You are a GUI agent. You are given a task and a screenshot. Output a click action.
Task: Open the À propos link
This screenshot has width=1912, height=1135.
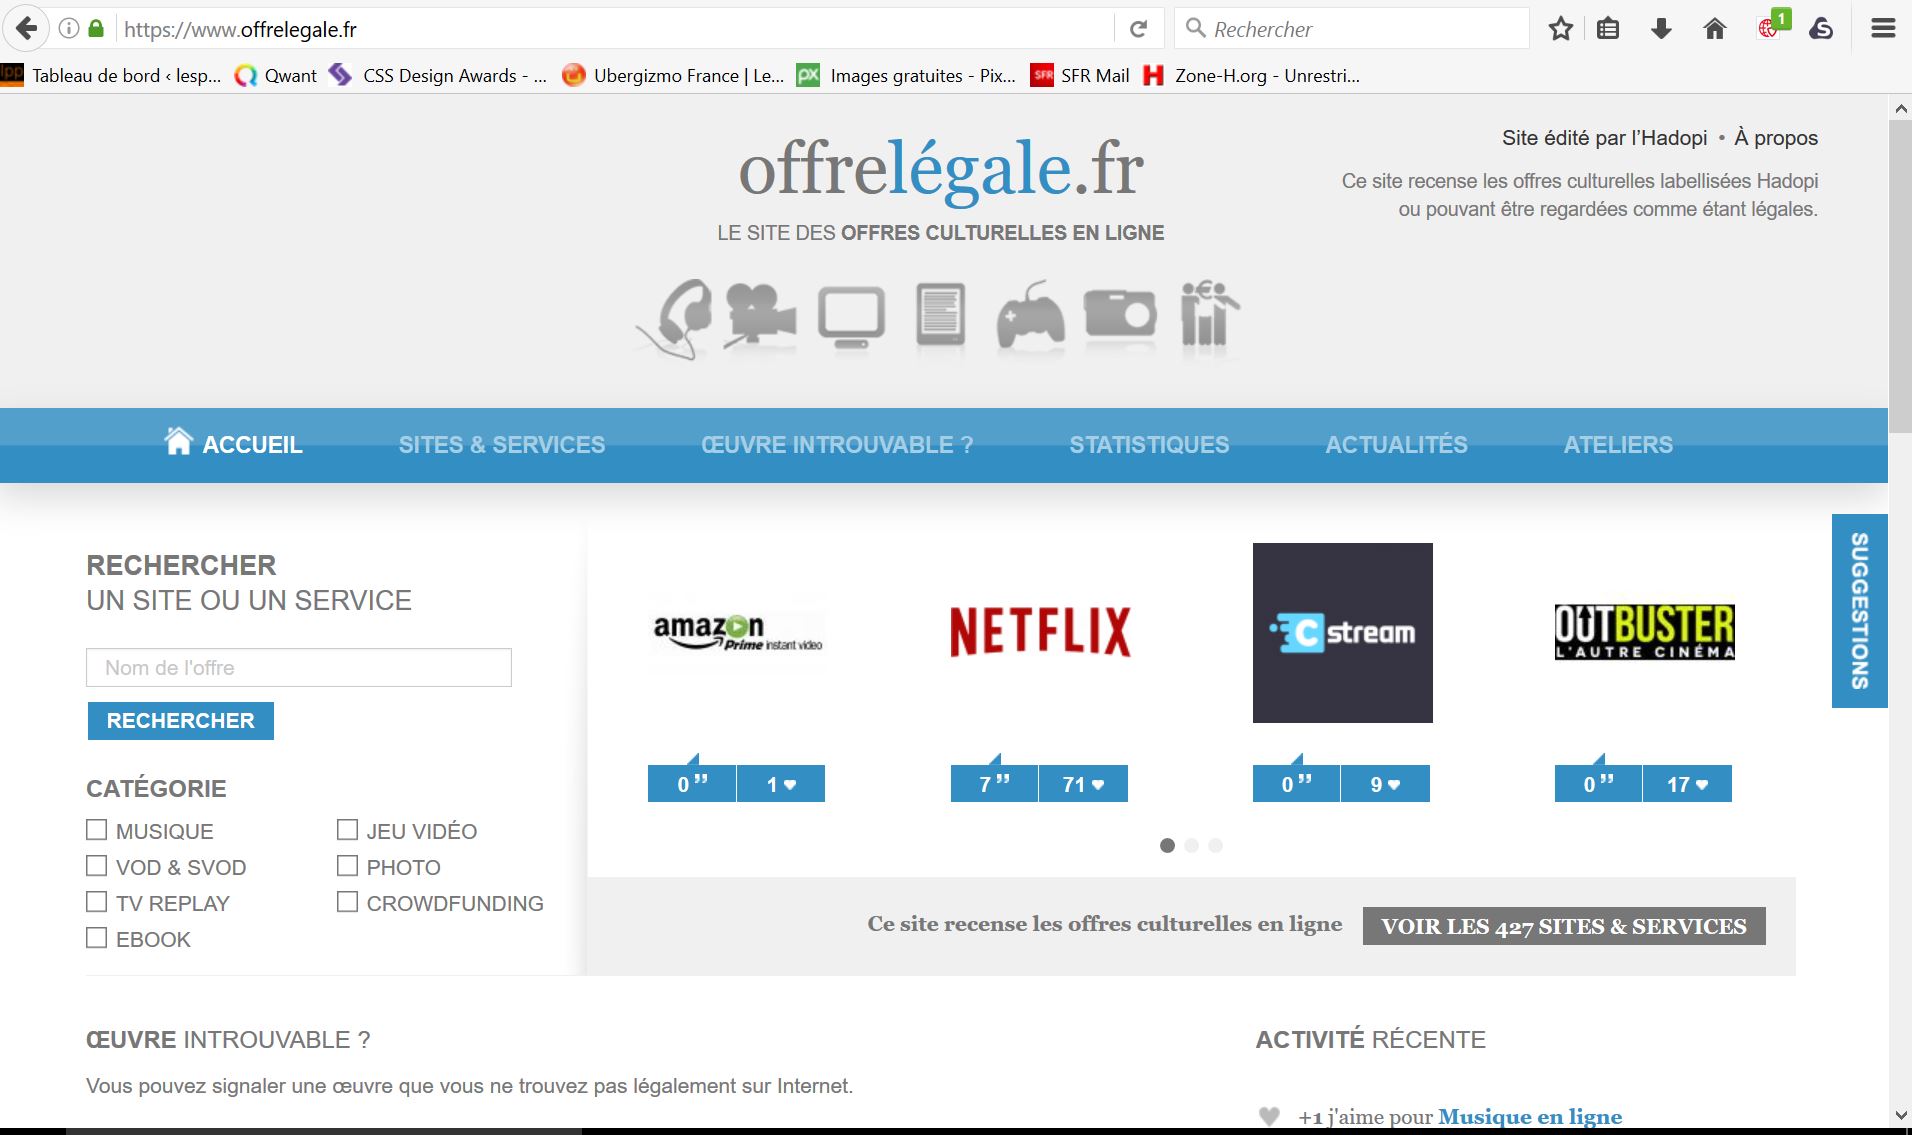pos(1776,138)
